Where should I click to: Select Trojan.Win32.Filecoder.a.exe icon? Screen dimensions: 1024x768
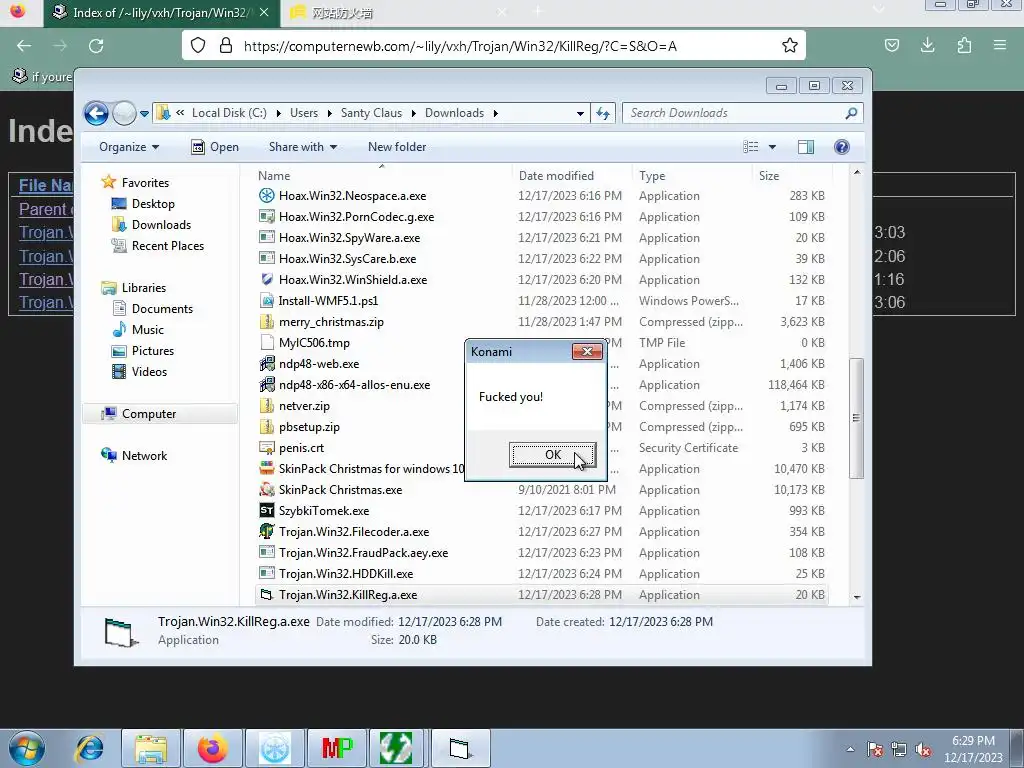coord(266,532)
